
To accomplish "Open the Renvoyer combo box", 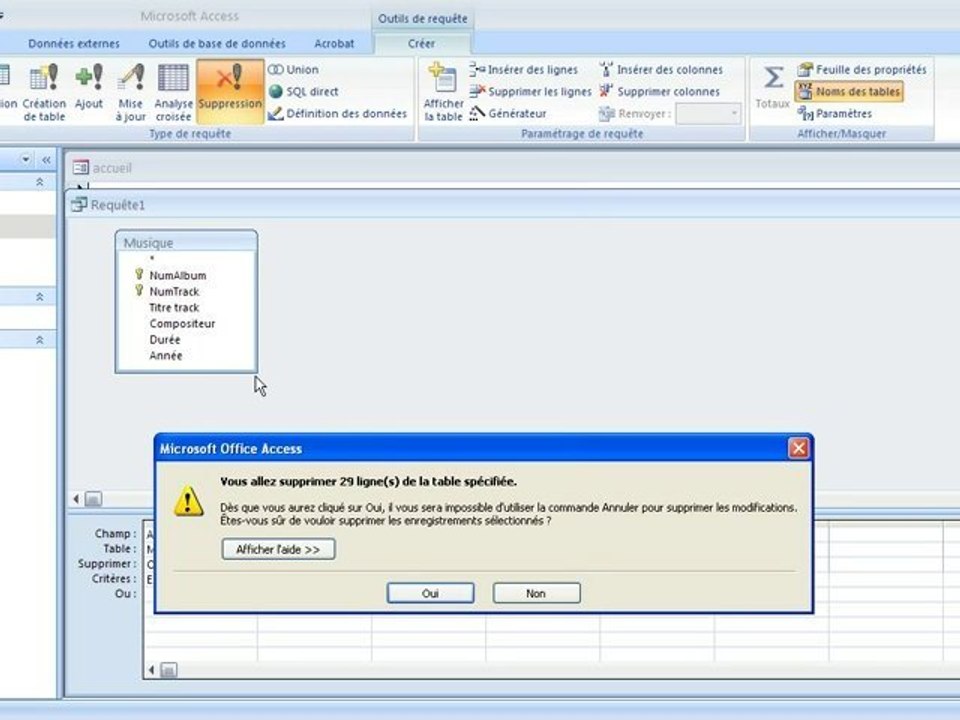I will (708, 113).
